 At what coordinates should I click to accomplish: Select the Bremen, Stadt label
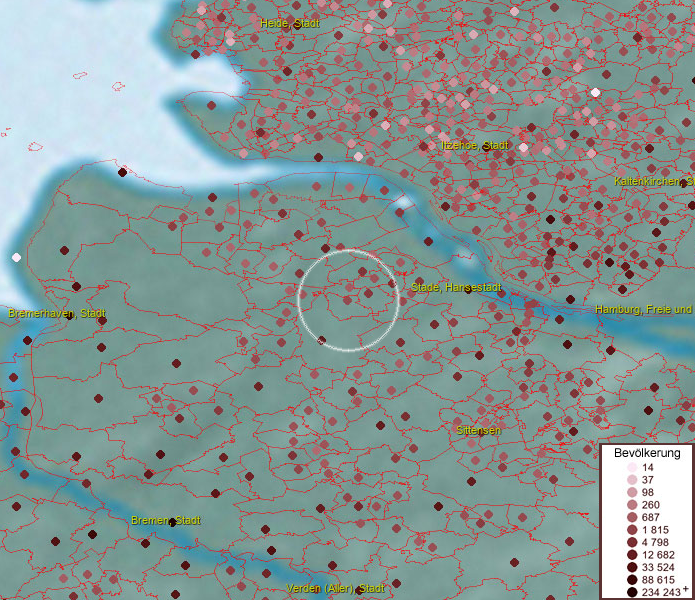pyautogui.click(x=166, y=520)
